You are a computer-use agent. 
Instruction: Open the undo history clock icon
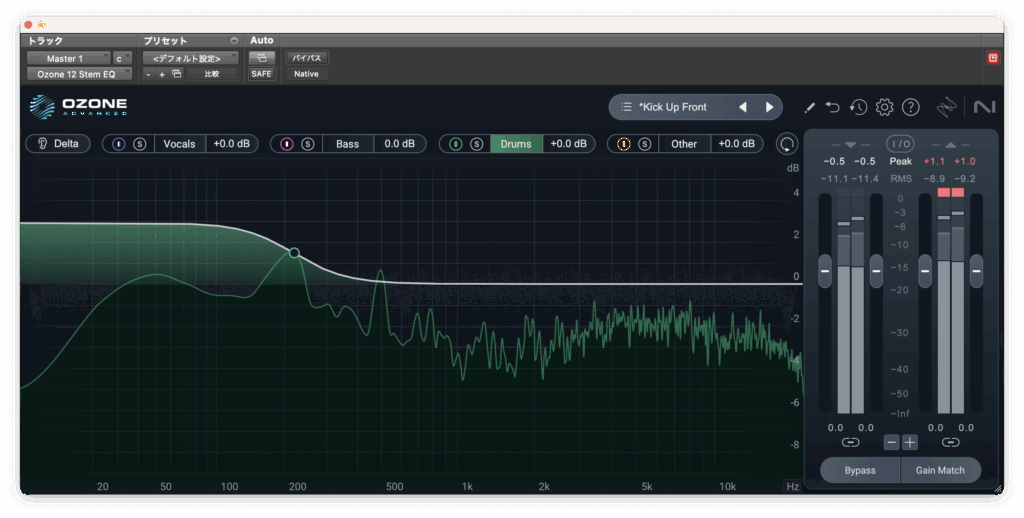tap(858, 107)
